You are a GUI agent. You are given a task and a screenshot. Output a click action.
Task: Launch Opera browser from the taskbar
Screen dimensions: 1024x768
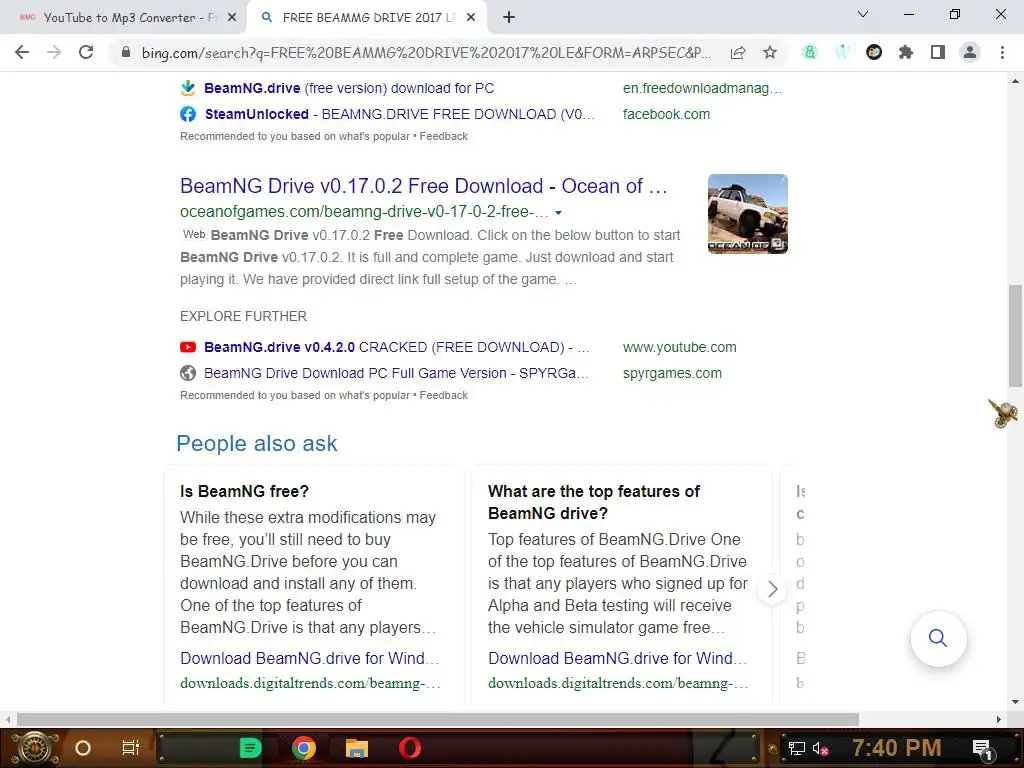click(x=410, y=748)
